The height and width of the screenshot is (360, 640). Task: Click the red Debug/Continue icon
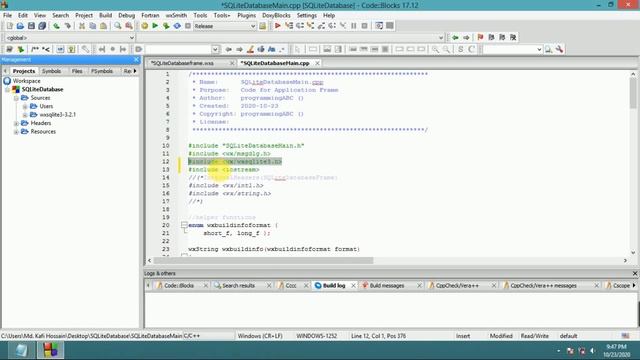click(x=278, y=26)
